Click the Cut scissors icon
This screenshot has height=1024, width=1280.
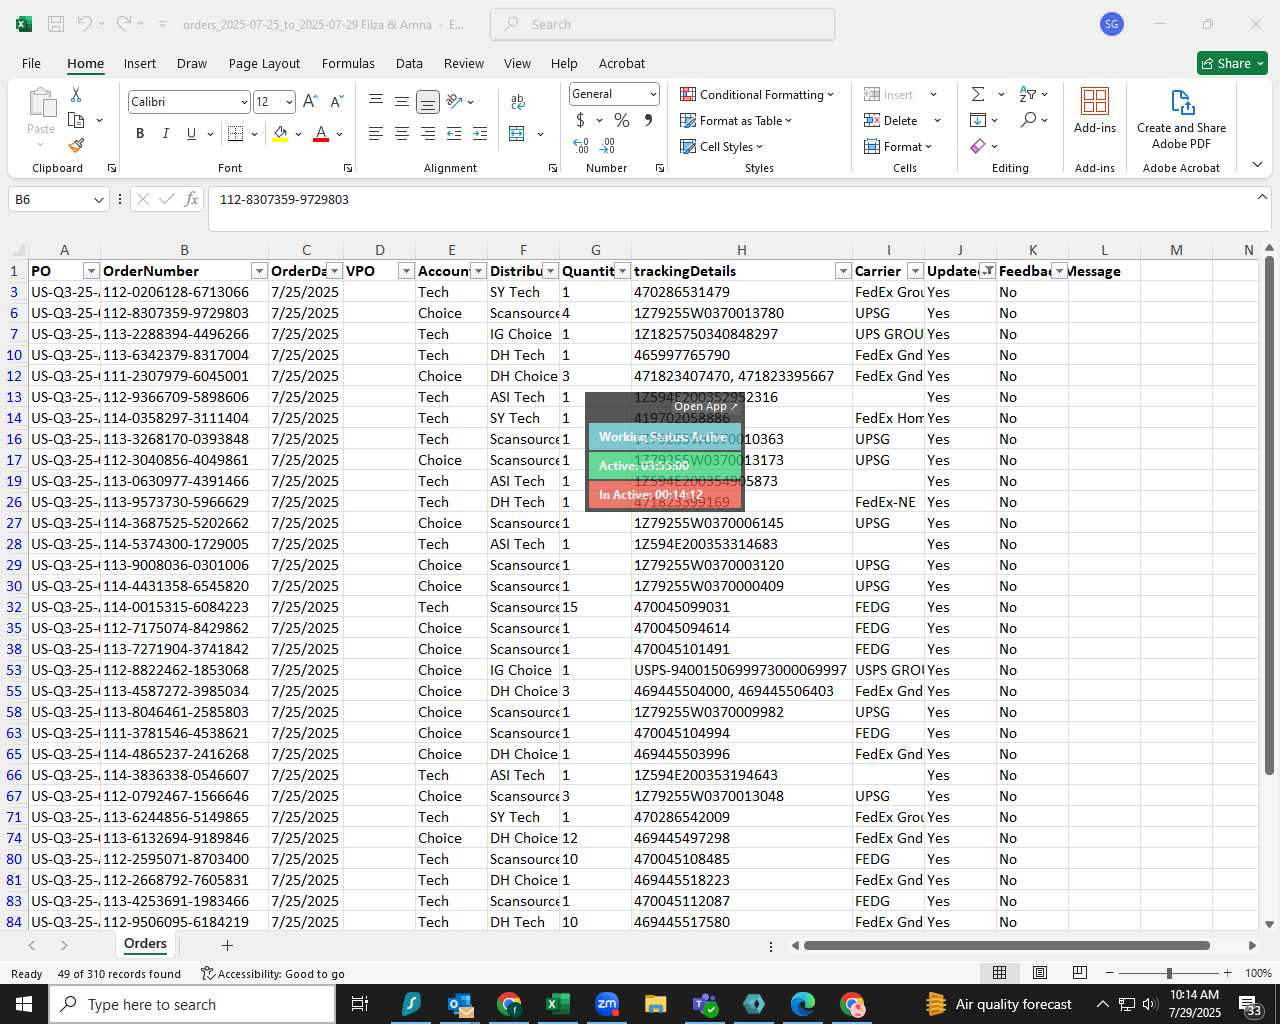tap(76, 94)
